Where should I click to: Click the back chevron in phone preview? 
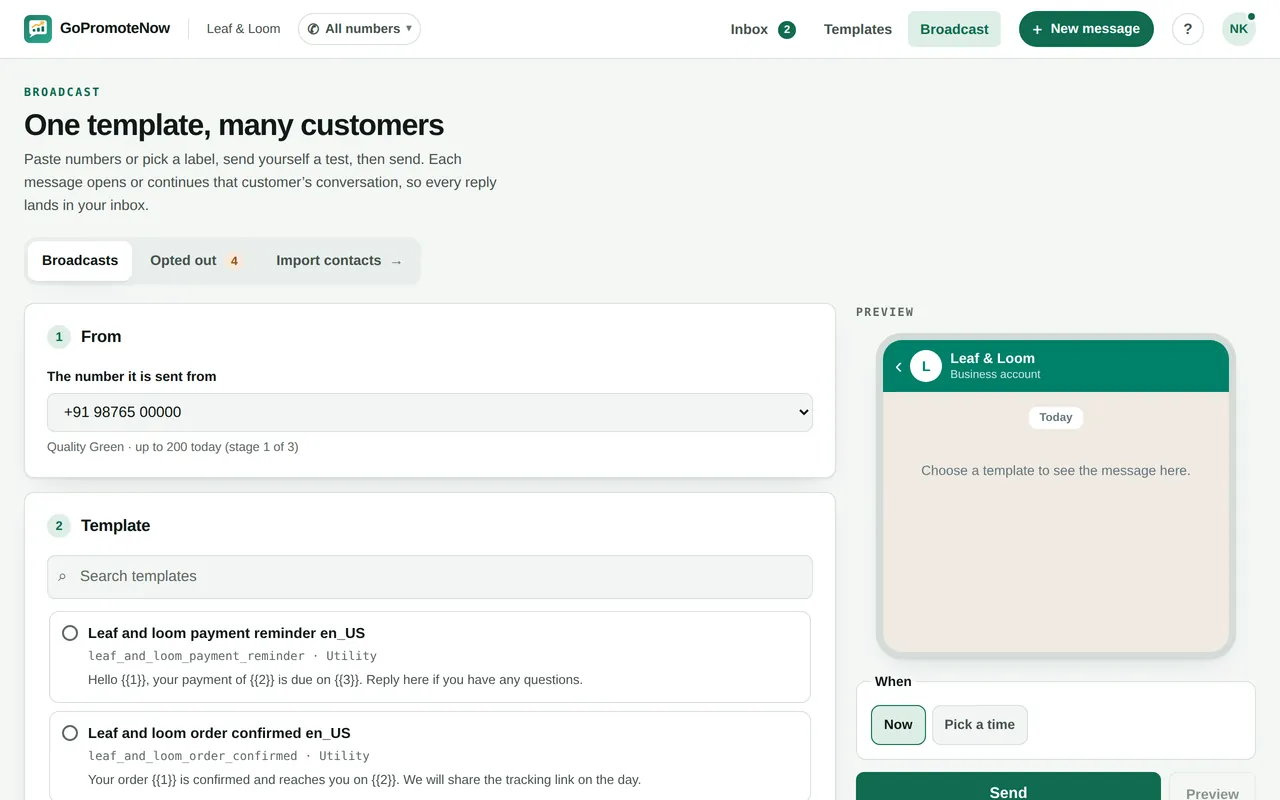[898, 367]
